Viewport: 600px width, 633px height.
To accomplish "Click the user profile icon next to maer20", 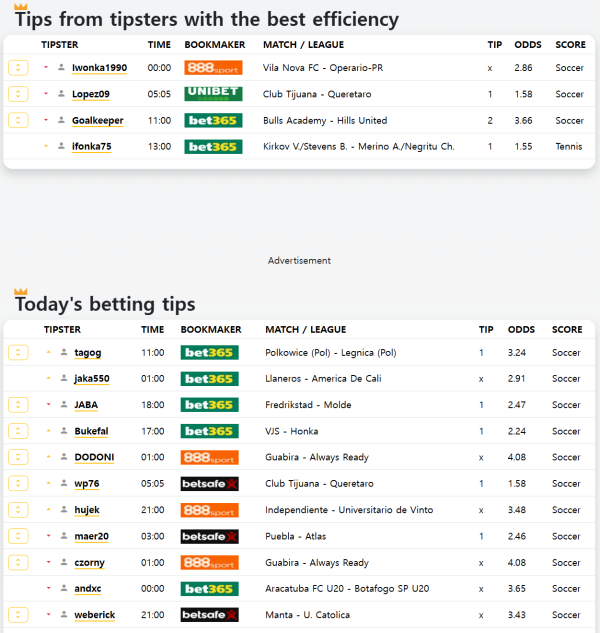I will 64,536.
